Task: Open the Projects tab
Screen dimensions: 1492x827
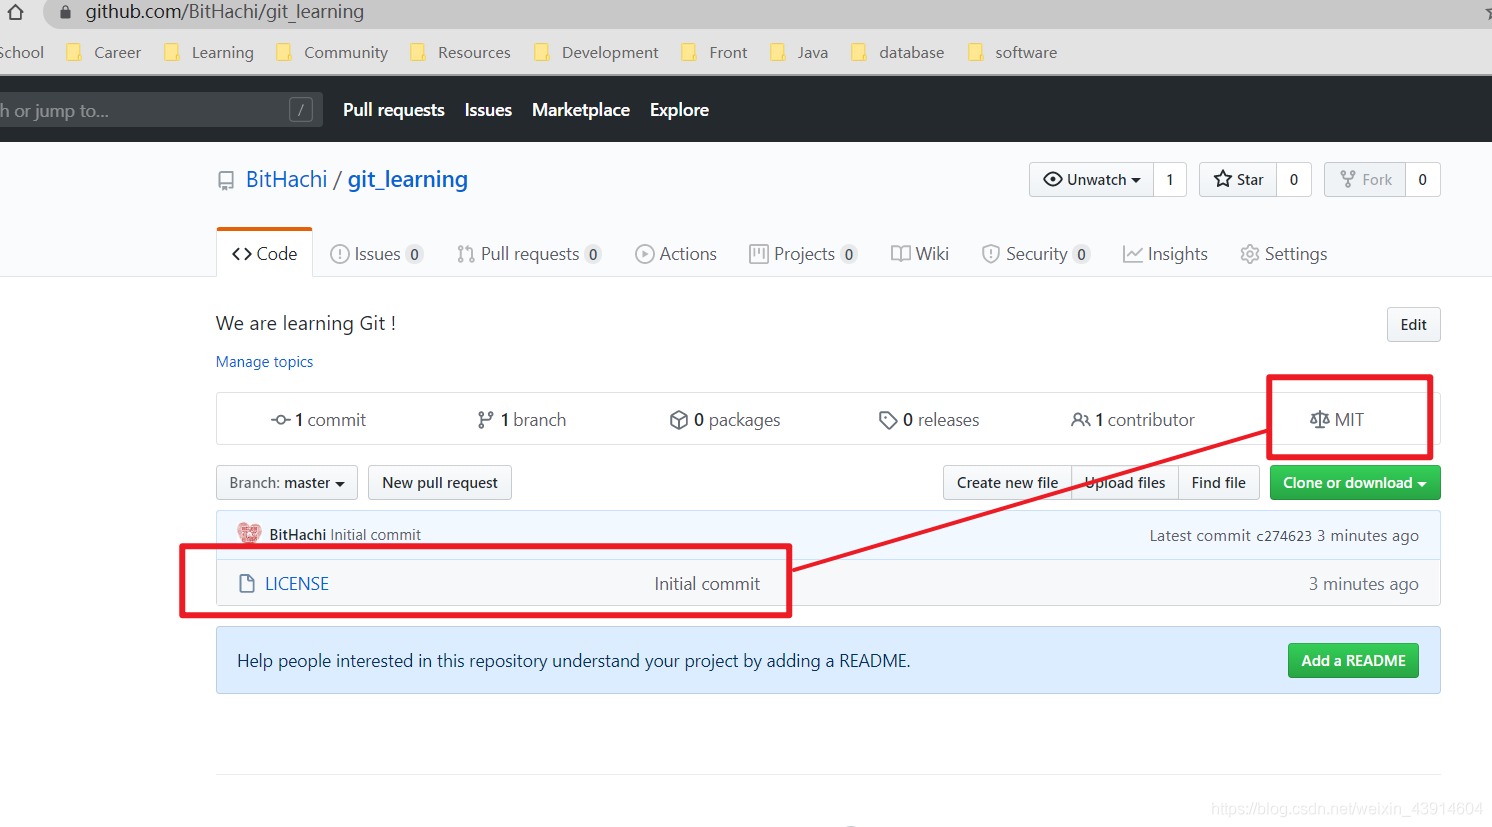Action: (803, 254)
